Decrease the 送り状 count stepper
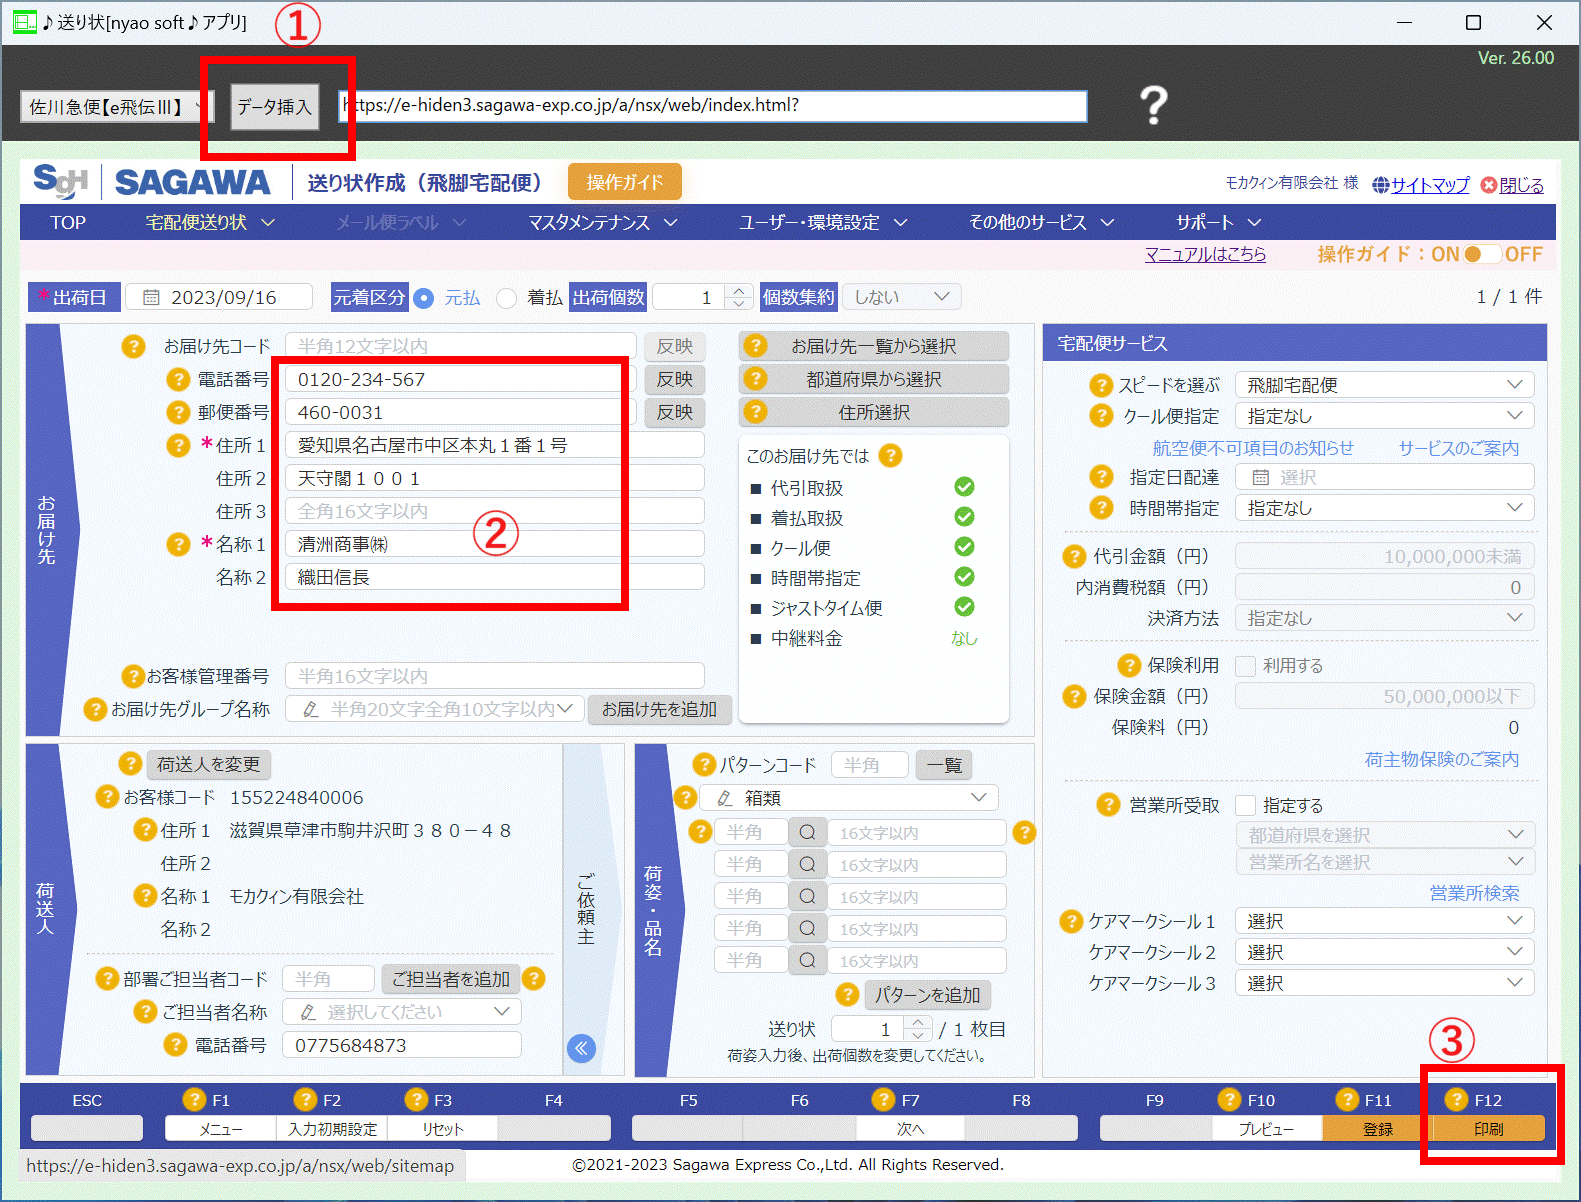Image resolution: width=1581 pixels, height=1202 pixels. click(917, 1035)
